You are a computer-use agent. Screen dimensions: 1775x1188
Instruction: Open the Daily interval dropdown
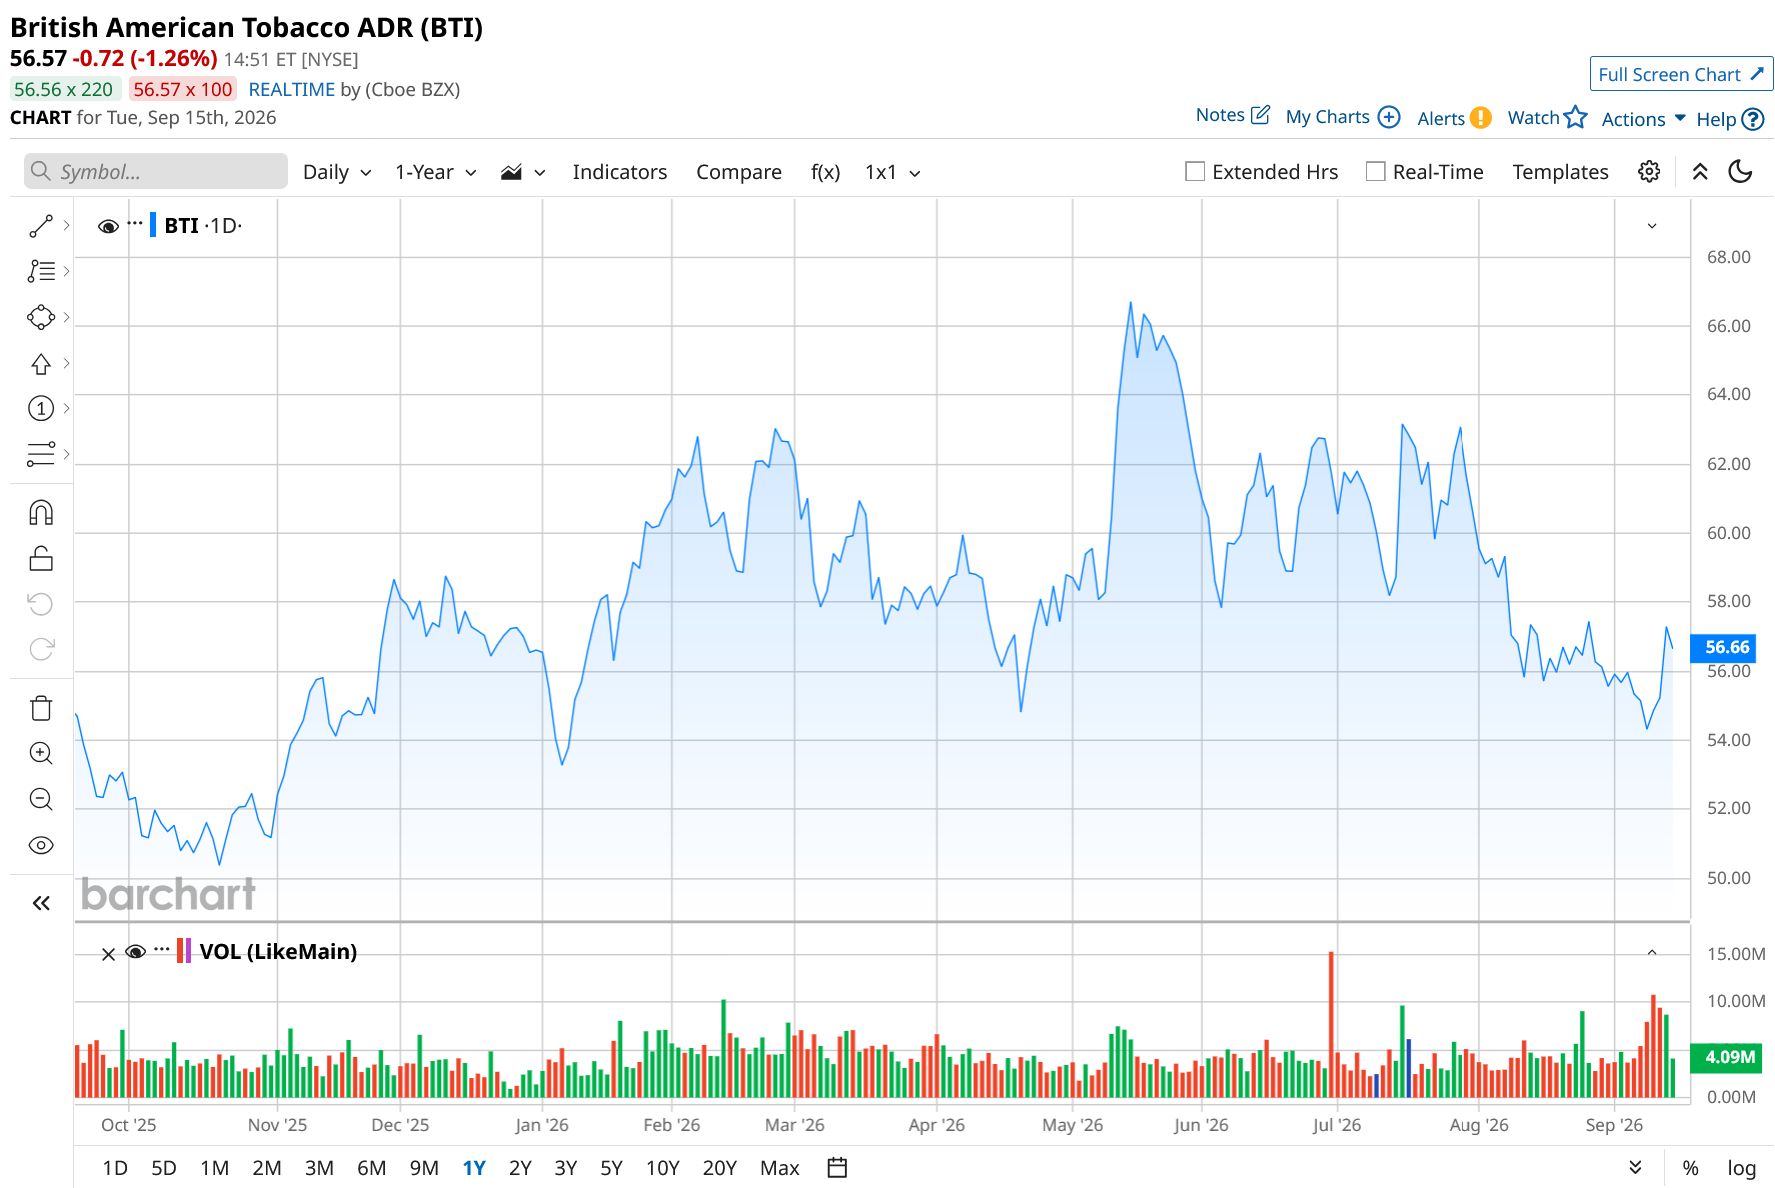[337, 172]
